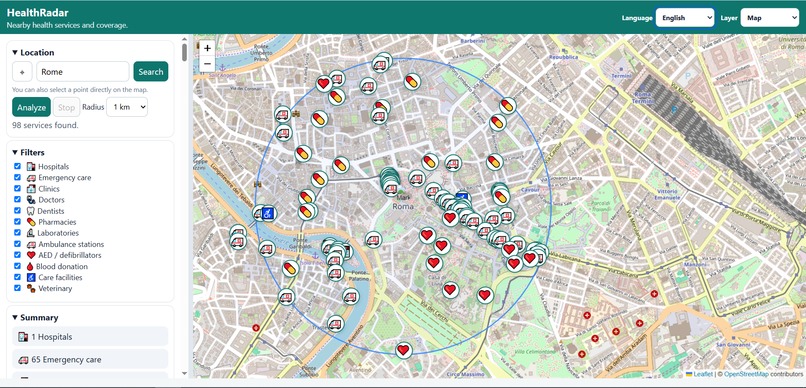
Task: Collapse the Location section
Action: [33, 52]
